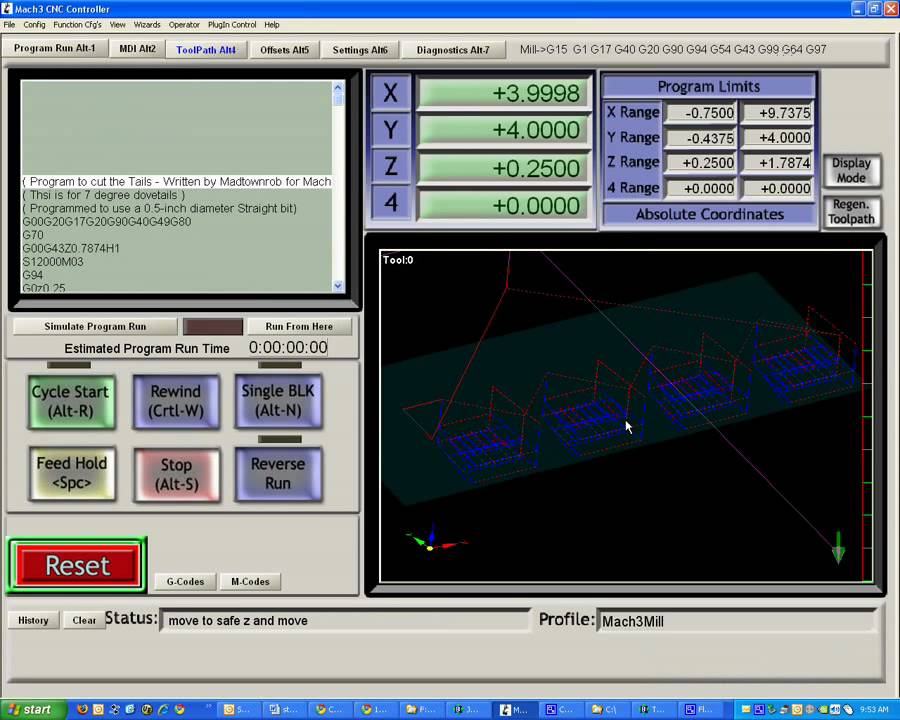900x720 pixels.
Task: Click the 4th axis label button
Action: [390, 202]
